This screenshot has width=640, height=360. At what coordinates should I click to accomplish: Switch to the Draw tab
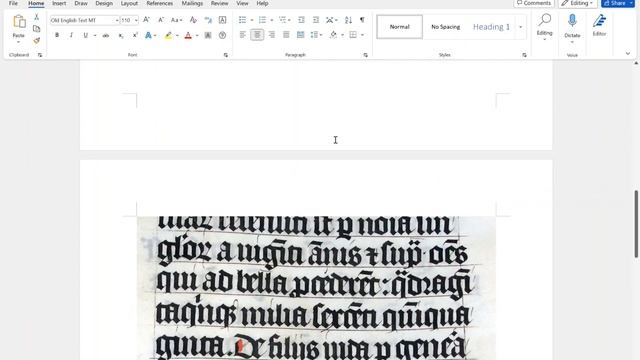click(x=81, y=3)
